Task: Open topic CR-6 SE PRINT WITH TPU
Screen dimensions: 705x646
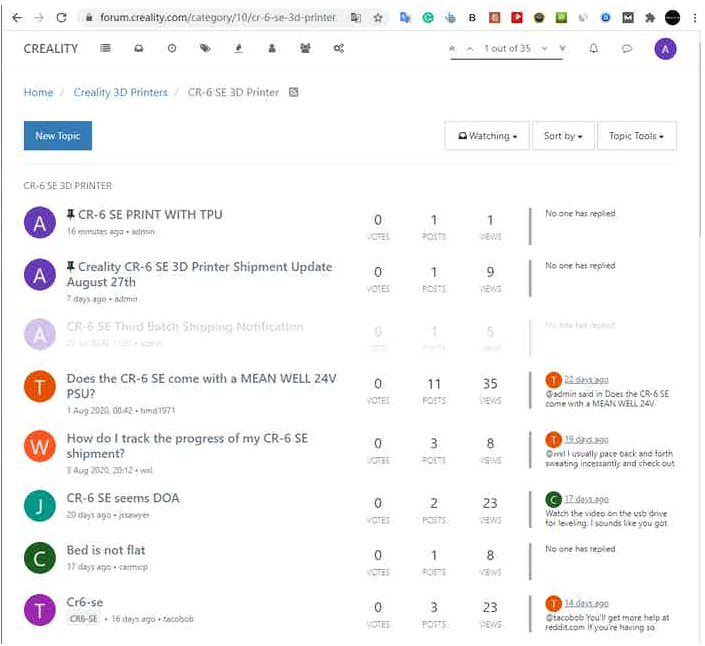Action: pyautogui.click(x=150, y=214)
